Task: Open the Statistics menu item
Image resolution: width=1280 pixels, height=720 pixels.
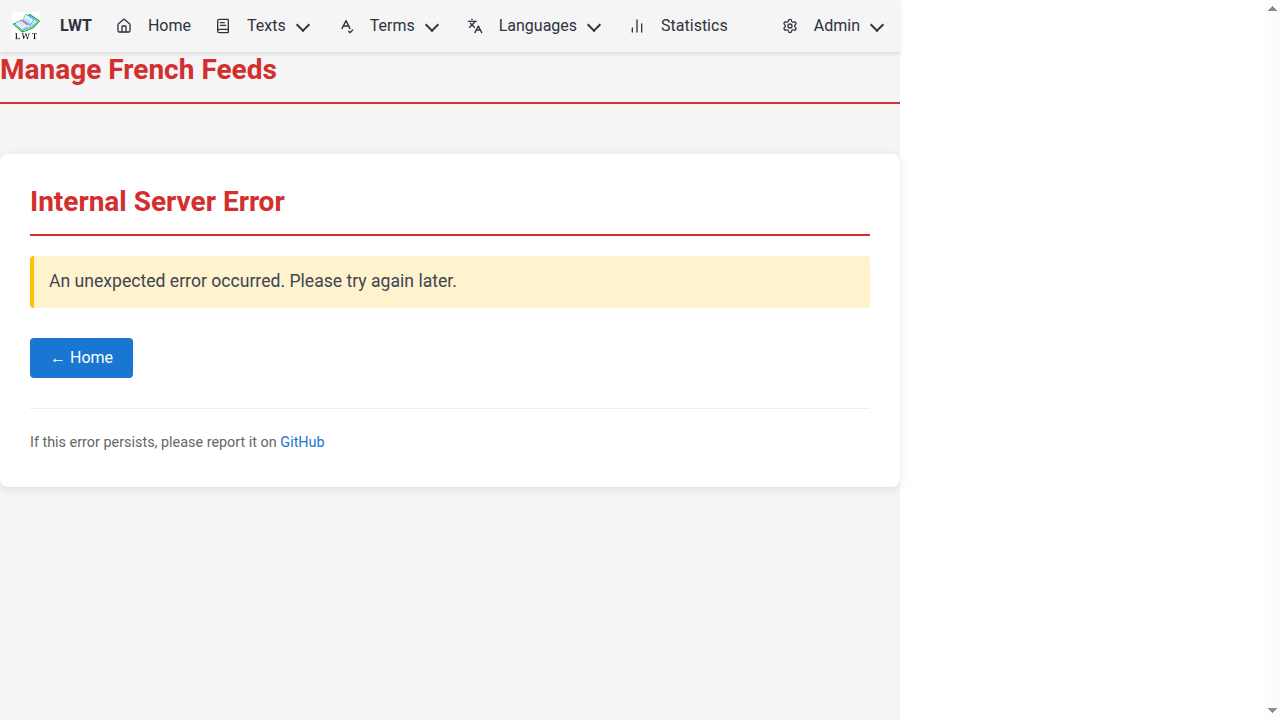Action: click(x=694, y=26)
